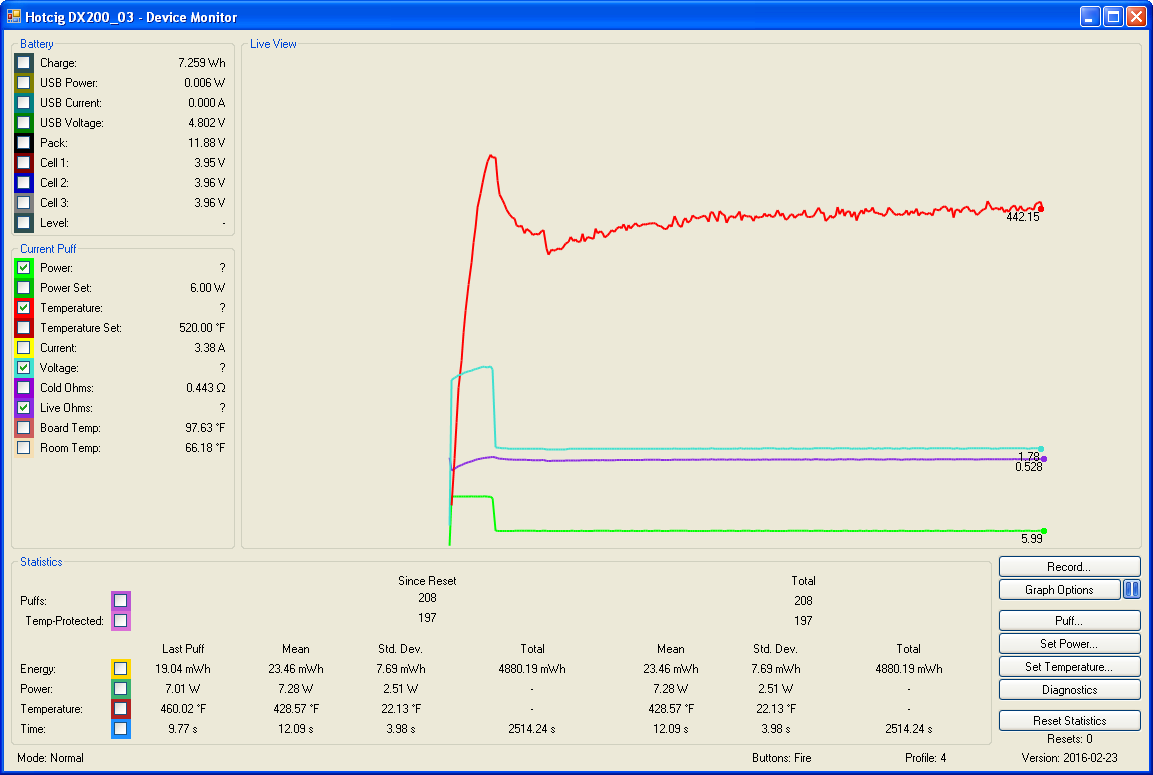Open the Graph Options menu
This screenshot has height=775, width=1153.
[x=1059, y=590]
